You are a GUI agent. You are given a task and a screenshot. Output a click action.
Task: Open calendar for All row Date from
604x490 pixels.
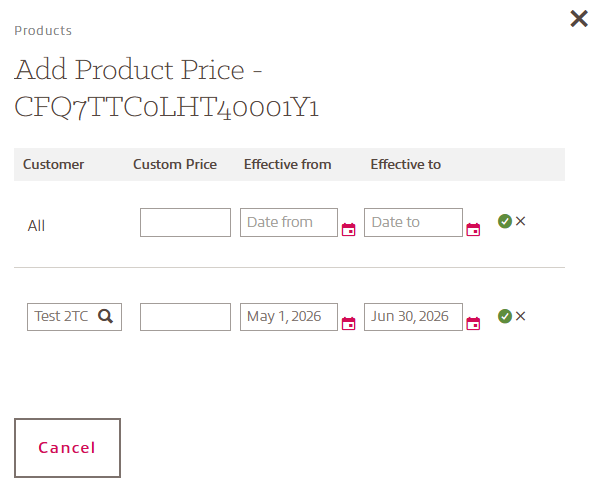point(349,229)
